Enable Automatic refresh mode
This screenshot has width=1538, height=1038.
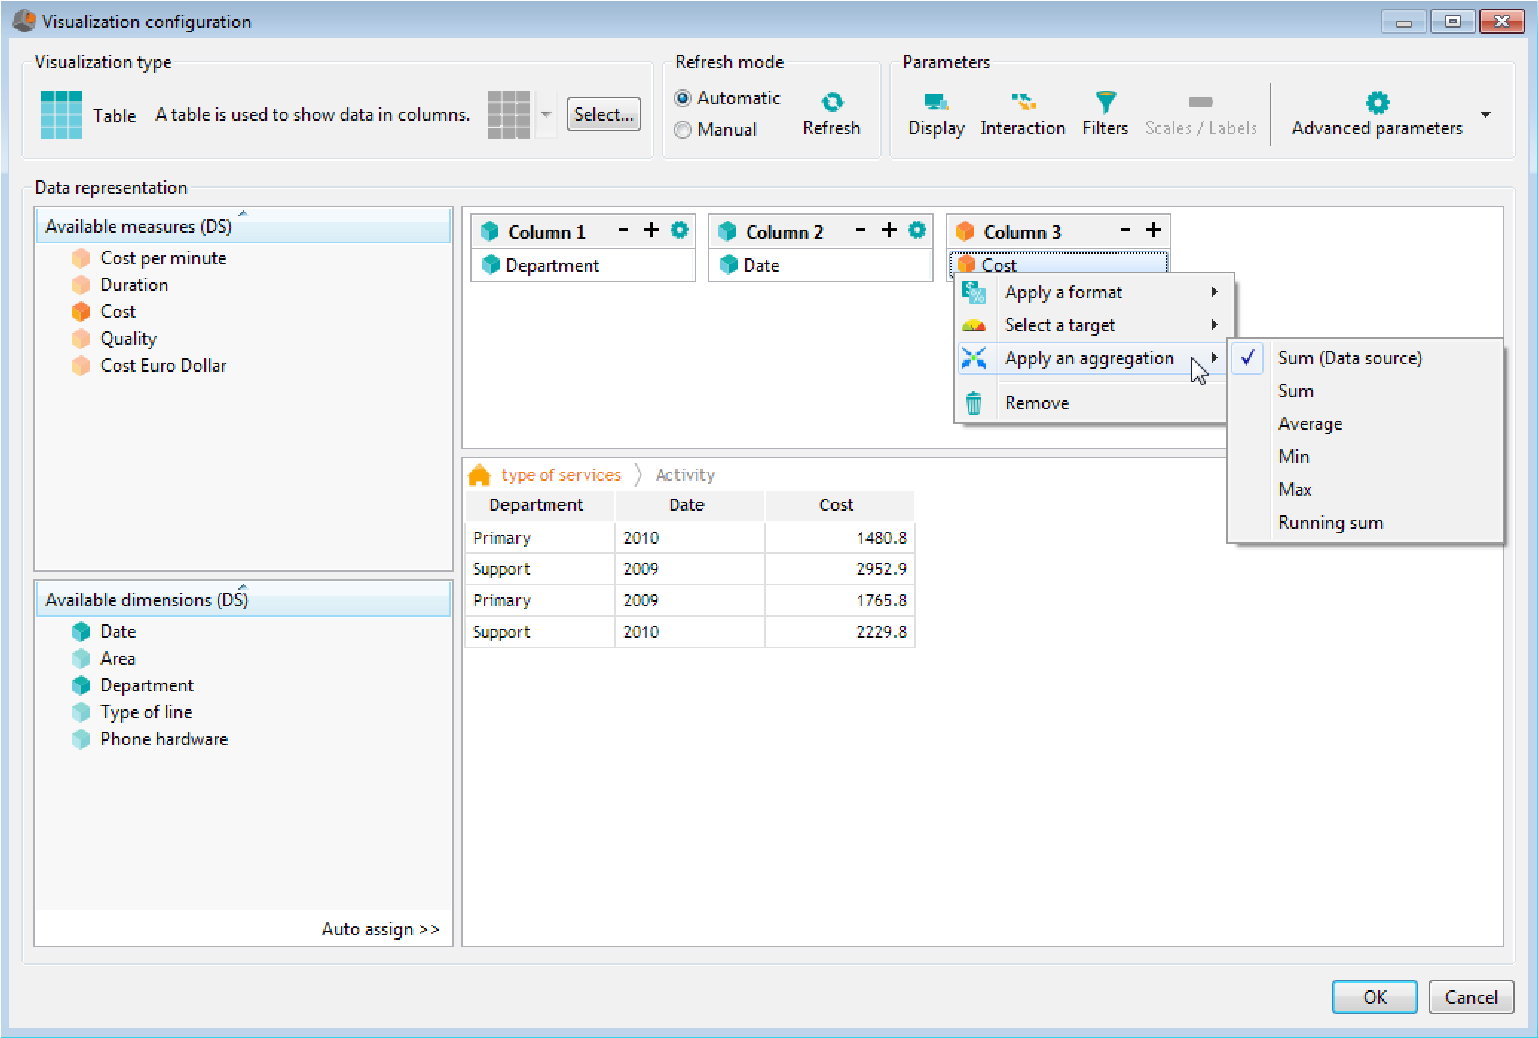pos(683,98)
